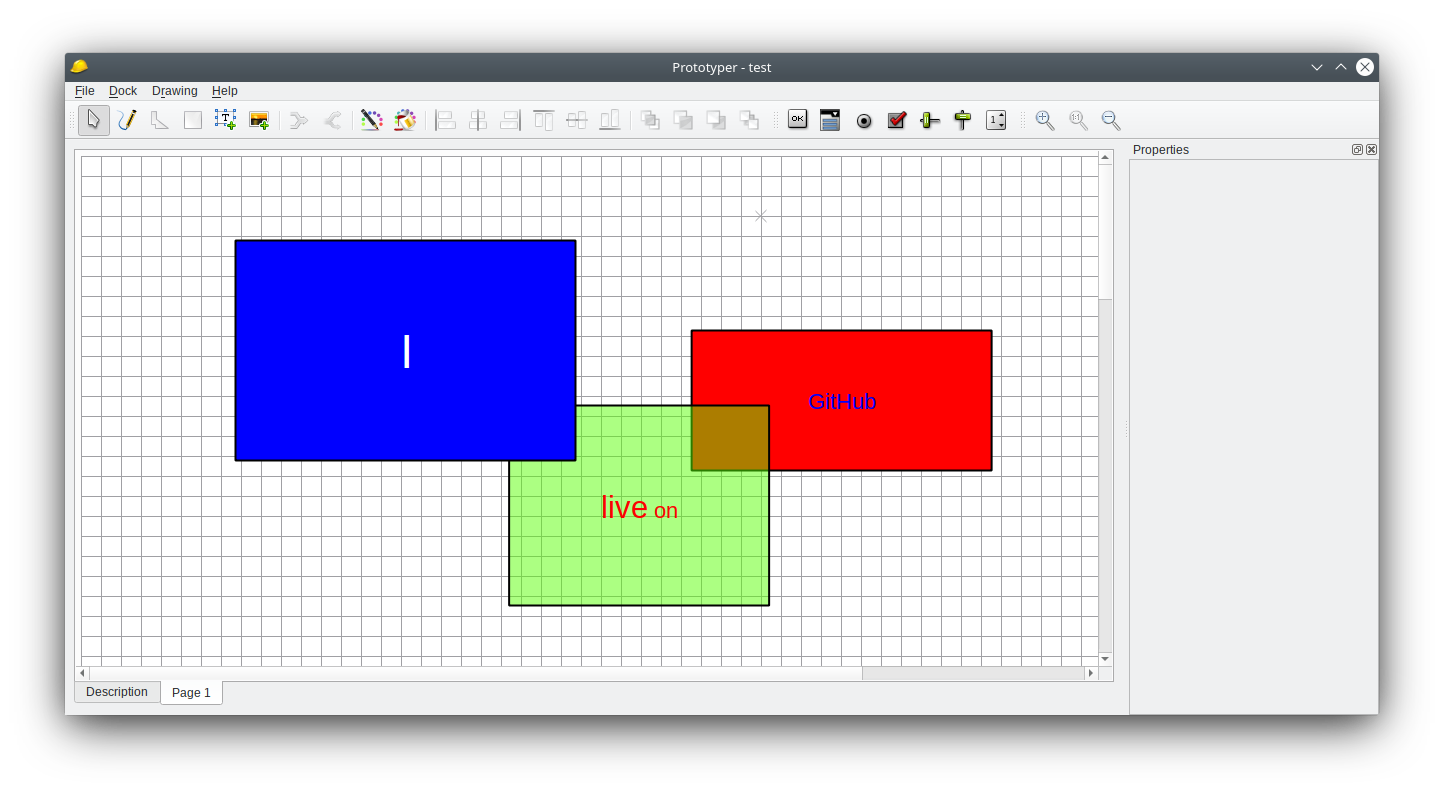This screenshot has height=792, width=1444.
Task: Click the horizontal scrollbar right arrow
Action: 1091,673
